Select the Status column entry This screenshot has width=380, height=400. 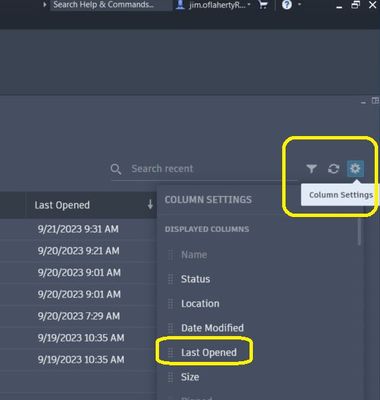point(195,279)
